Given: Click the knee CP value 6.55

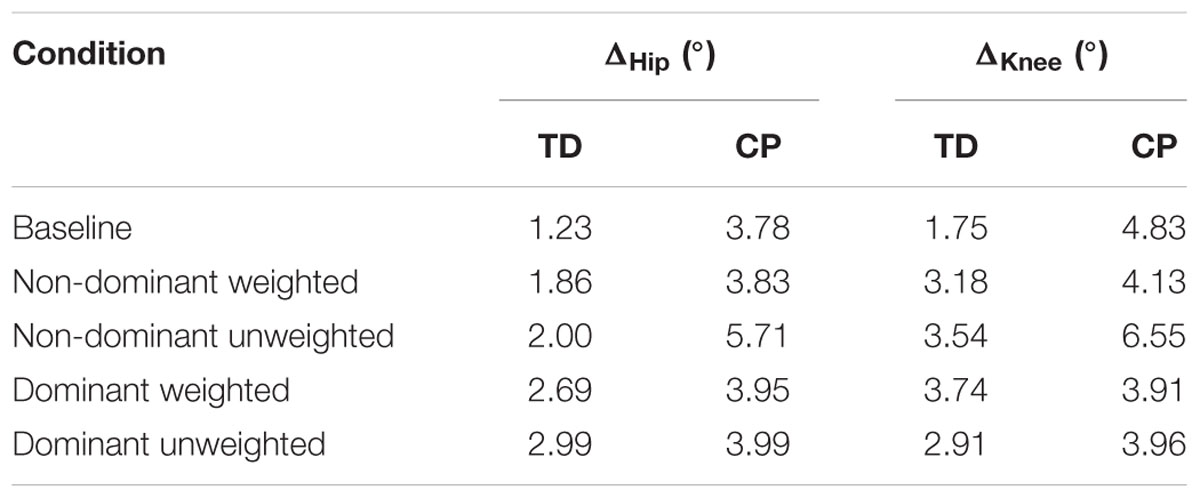Looking at the screenshot, I should point(1154,336).
